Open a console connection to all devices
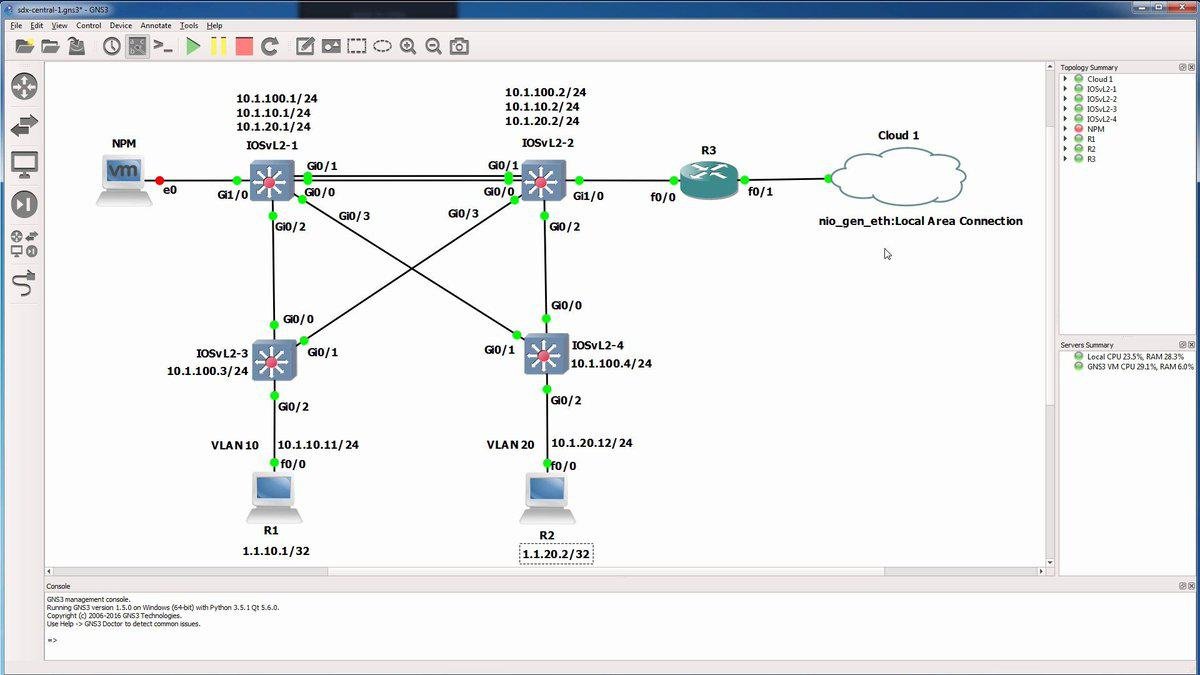Screen dimensions: 1200x675 pyautogui.click(x=164, y=46)
